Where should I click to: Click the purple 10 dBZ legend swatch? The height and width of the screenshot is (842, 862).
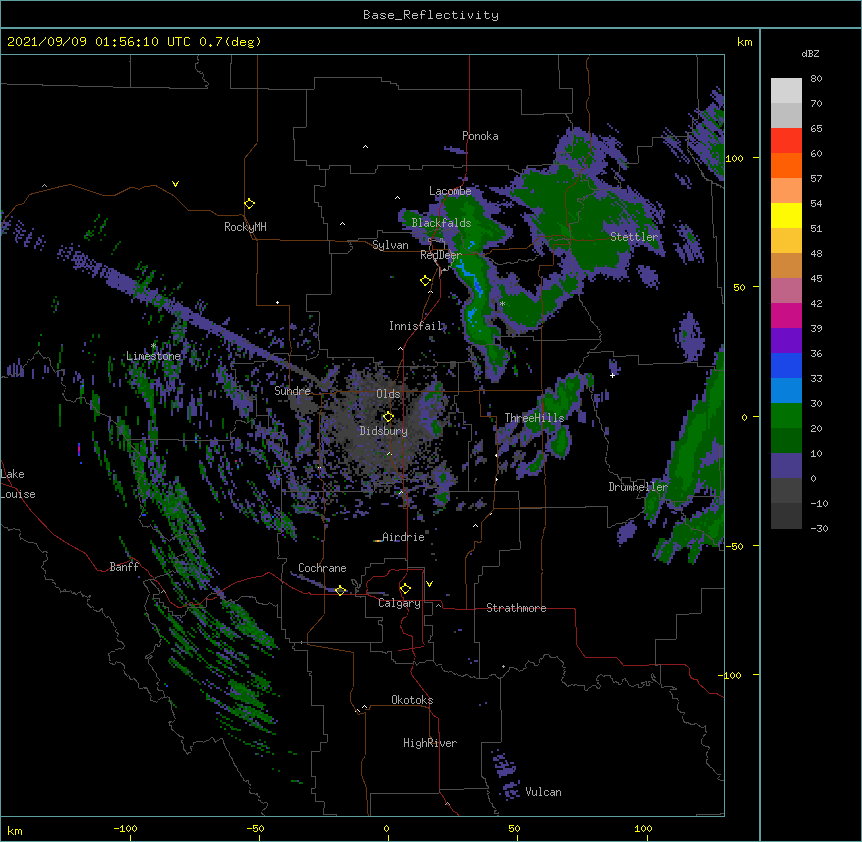pyautogui.click(x=786, y=466)
